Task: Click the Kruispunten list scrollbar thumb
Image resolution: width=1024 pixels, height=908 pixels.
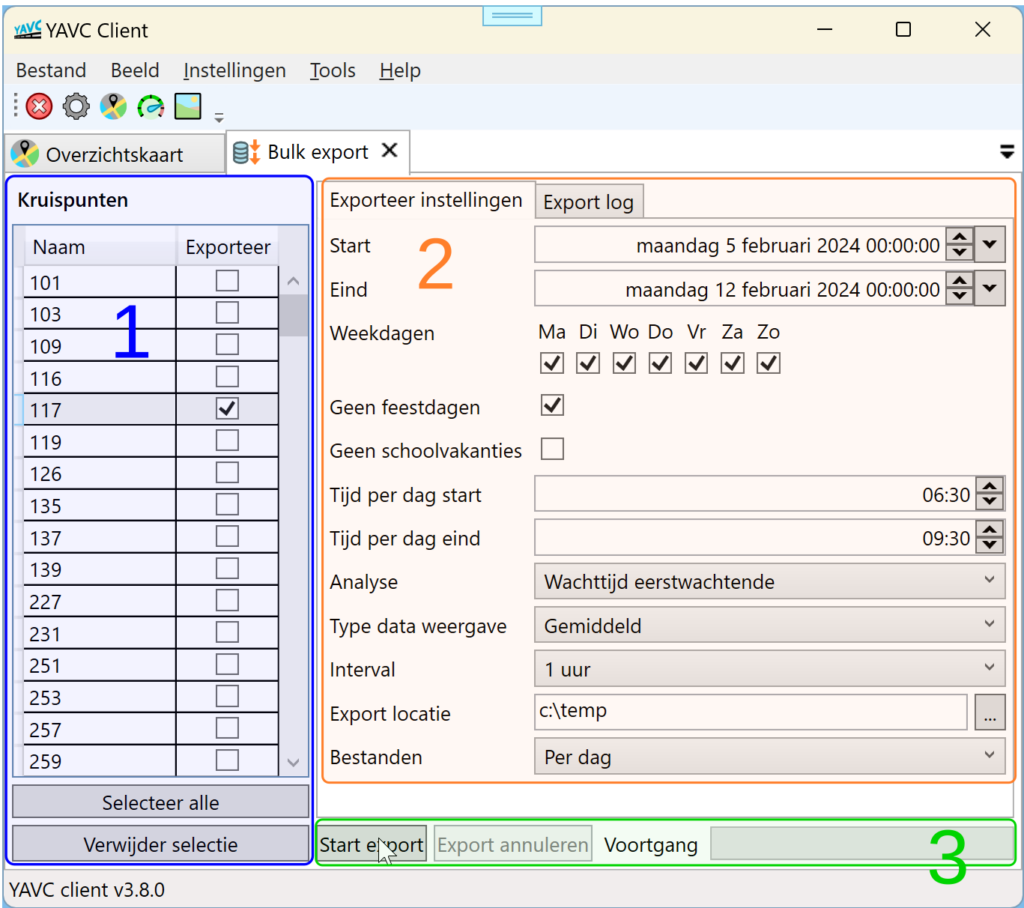Action: click(293, 316)
